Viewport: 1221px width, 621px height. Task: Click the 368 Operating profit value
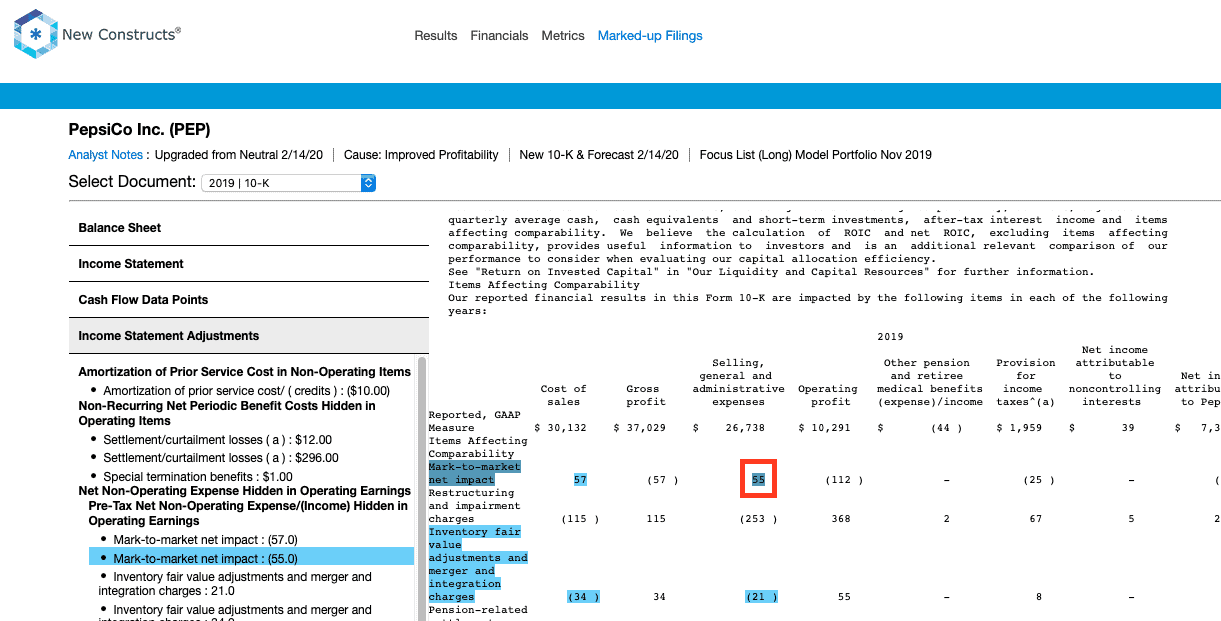[841, 519]
